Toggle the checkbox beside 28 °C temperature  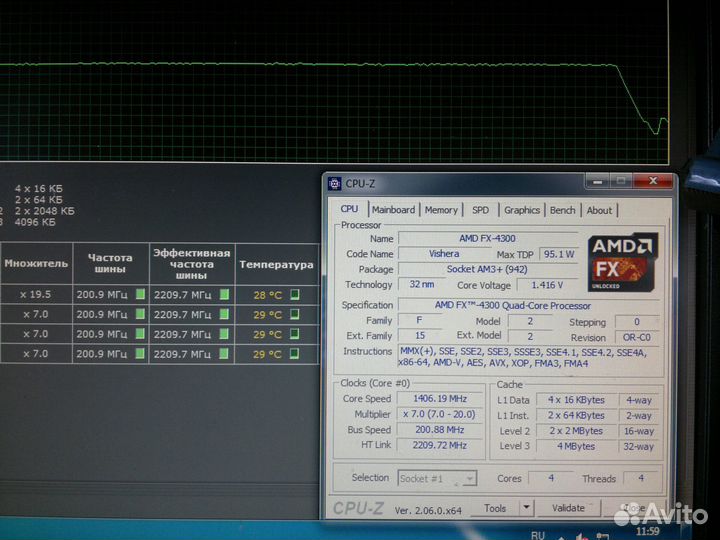tap(295, 294)
